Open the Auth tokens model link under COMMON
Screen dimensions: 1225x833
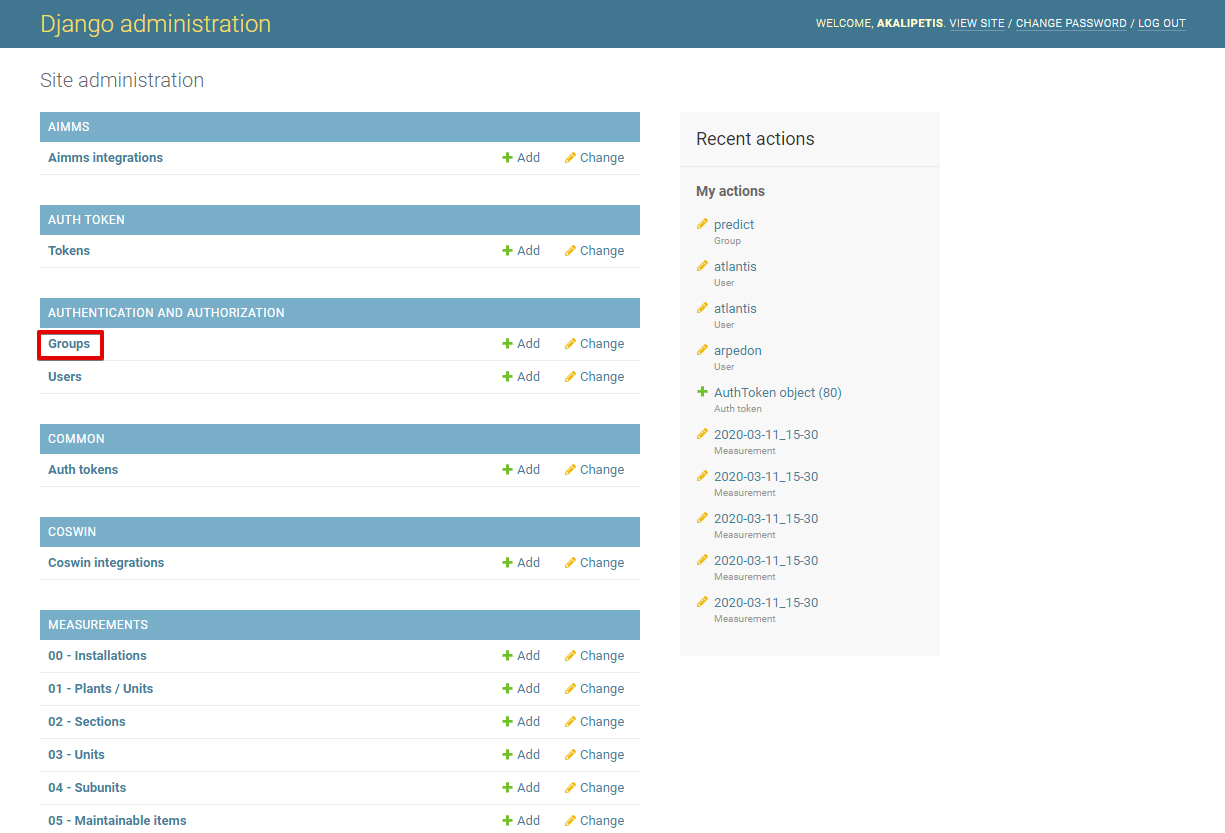point(83,470)
